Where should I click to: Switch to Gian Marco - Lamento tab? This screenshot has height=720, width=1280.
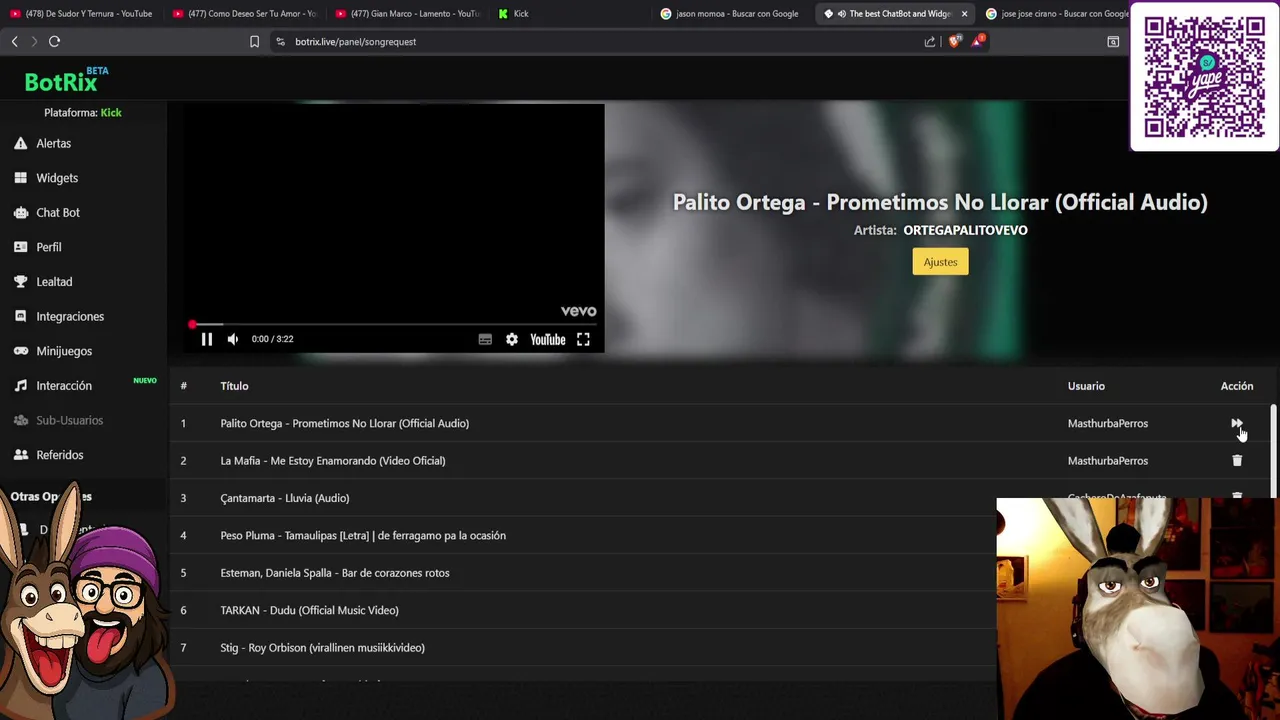pyautogui.click(x=407, y=13)
